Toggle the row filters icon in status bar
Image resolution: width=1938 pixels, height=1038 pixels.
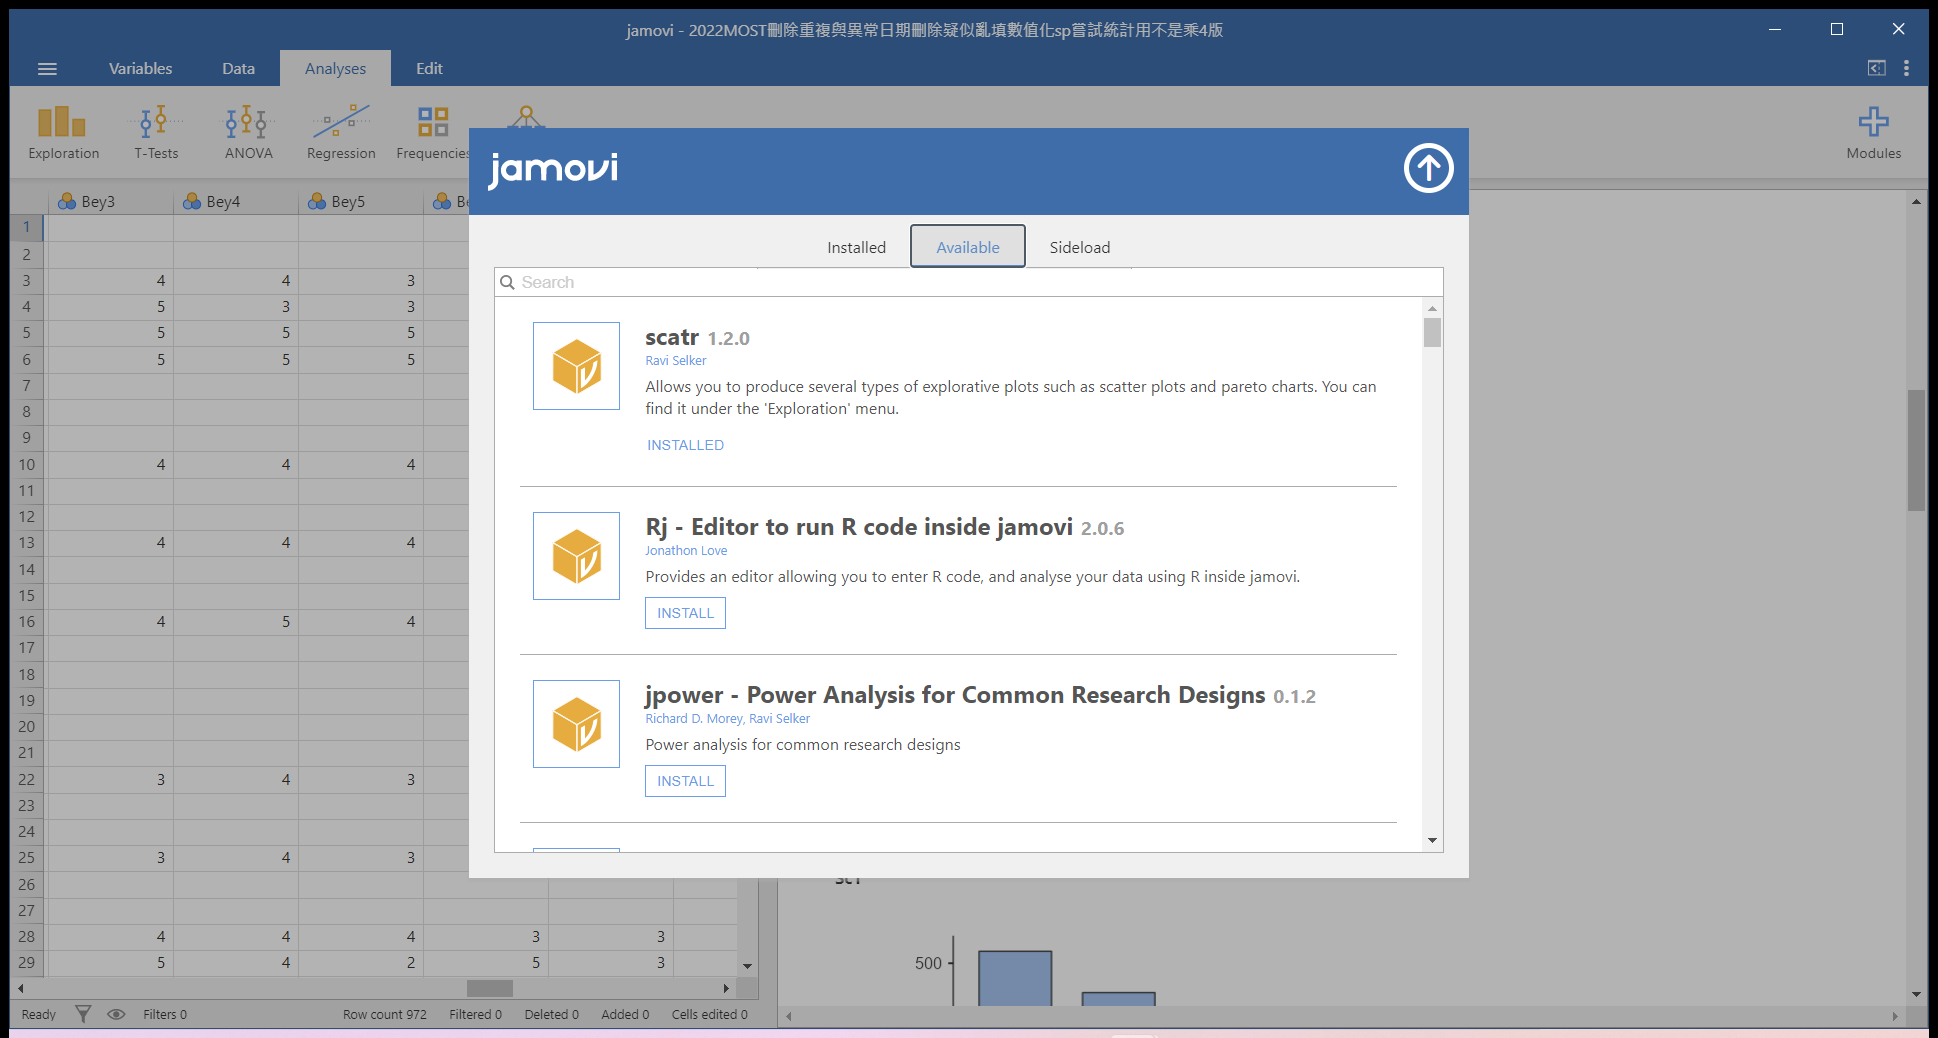[x=84, y=1013]
